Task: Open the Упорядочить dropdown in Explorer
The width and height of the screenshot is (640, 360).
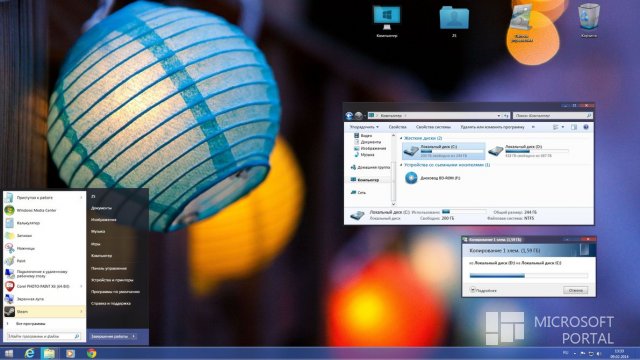Action: (x=364, y=127)
